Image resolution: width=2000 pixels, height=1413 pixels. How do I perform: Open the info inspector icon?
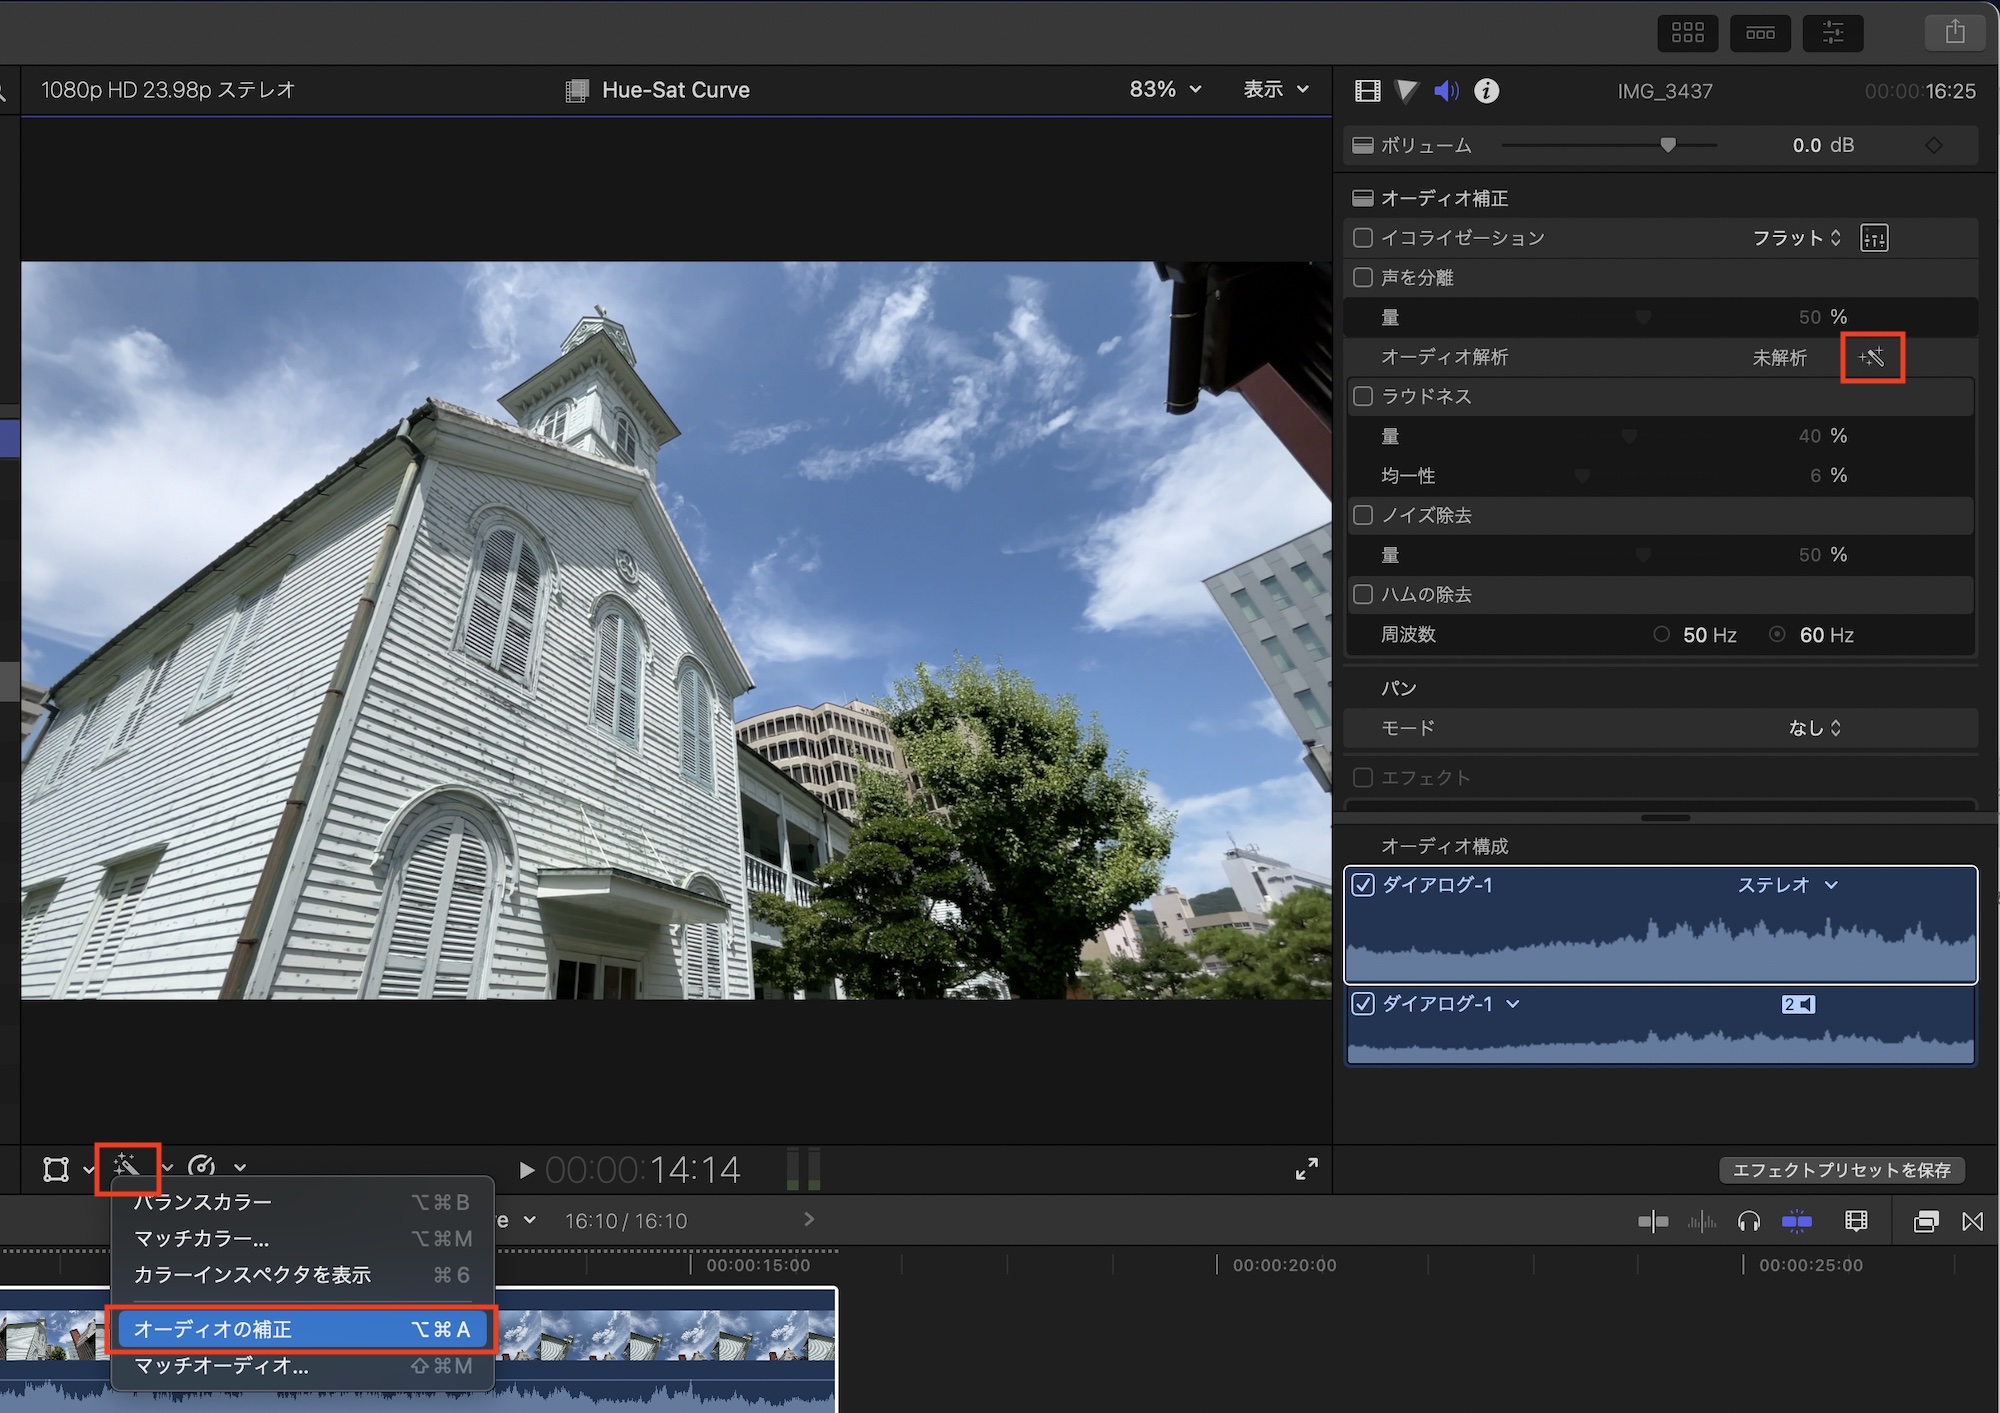click(1487, 91)
